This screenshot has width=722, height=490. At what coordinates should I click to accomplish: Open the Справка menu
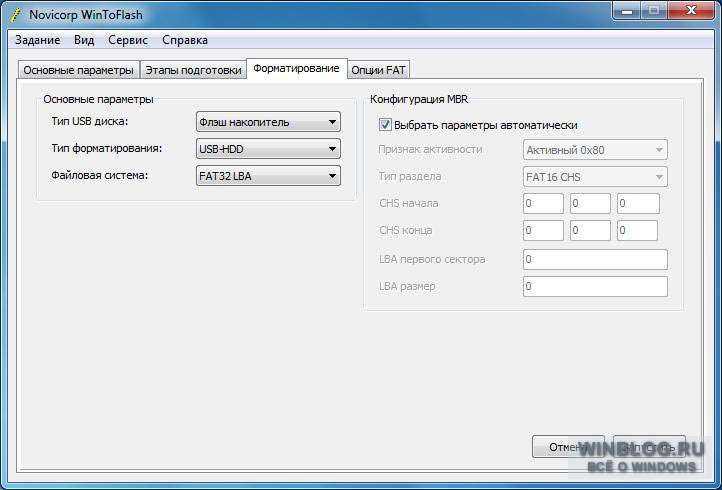[185, 40]
